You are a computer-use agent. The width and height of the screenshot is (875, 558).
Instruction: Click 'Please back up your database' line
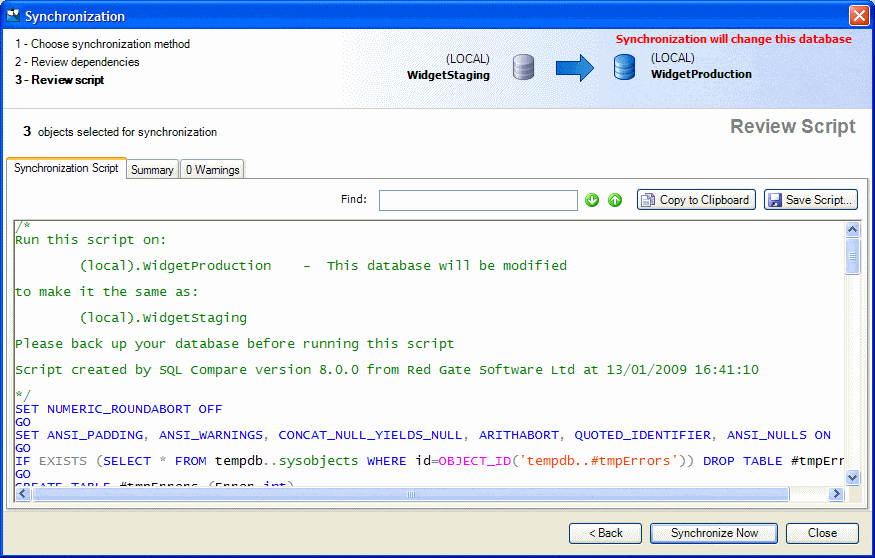[234, 344]
